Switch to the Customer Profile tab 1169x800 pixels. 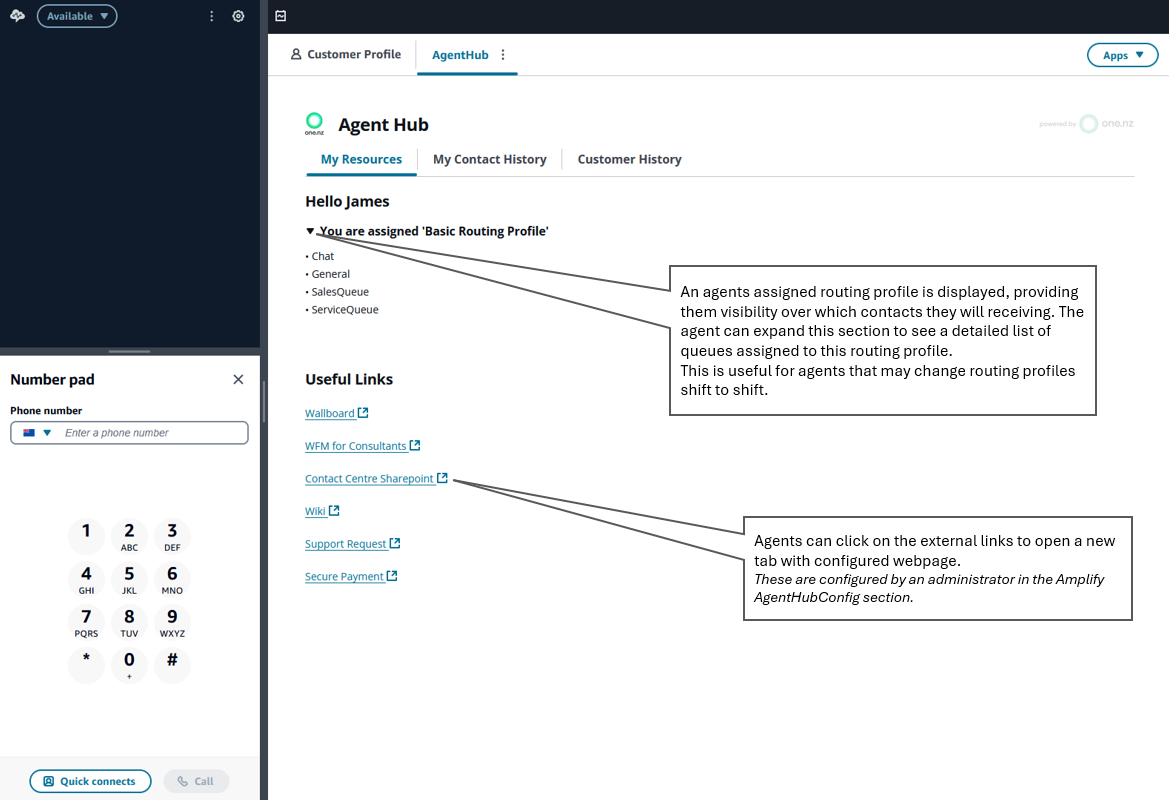345,55
